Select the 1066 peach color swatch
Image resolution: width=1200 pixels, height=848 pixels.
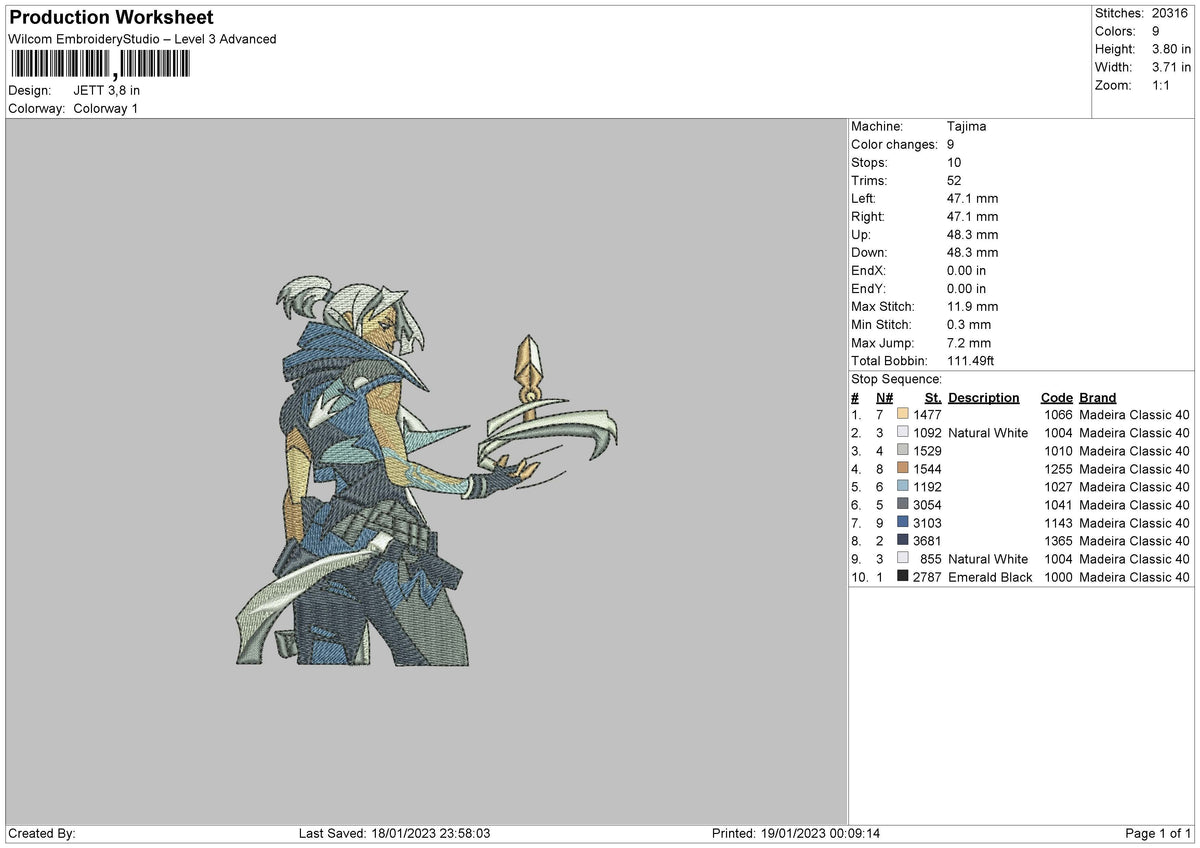[x=903, y=415]
